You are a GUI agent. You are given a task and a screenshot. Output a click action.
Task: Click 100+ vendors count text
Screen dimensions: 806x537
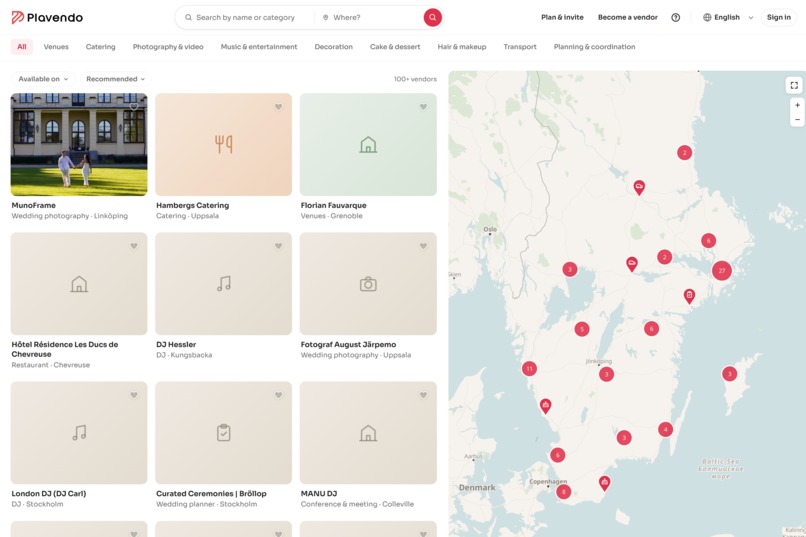point(415,79)
